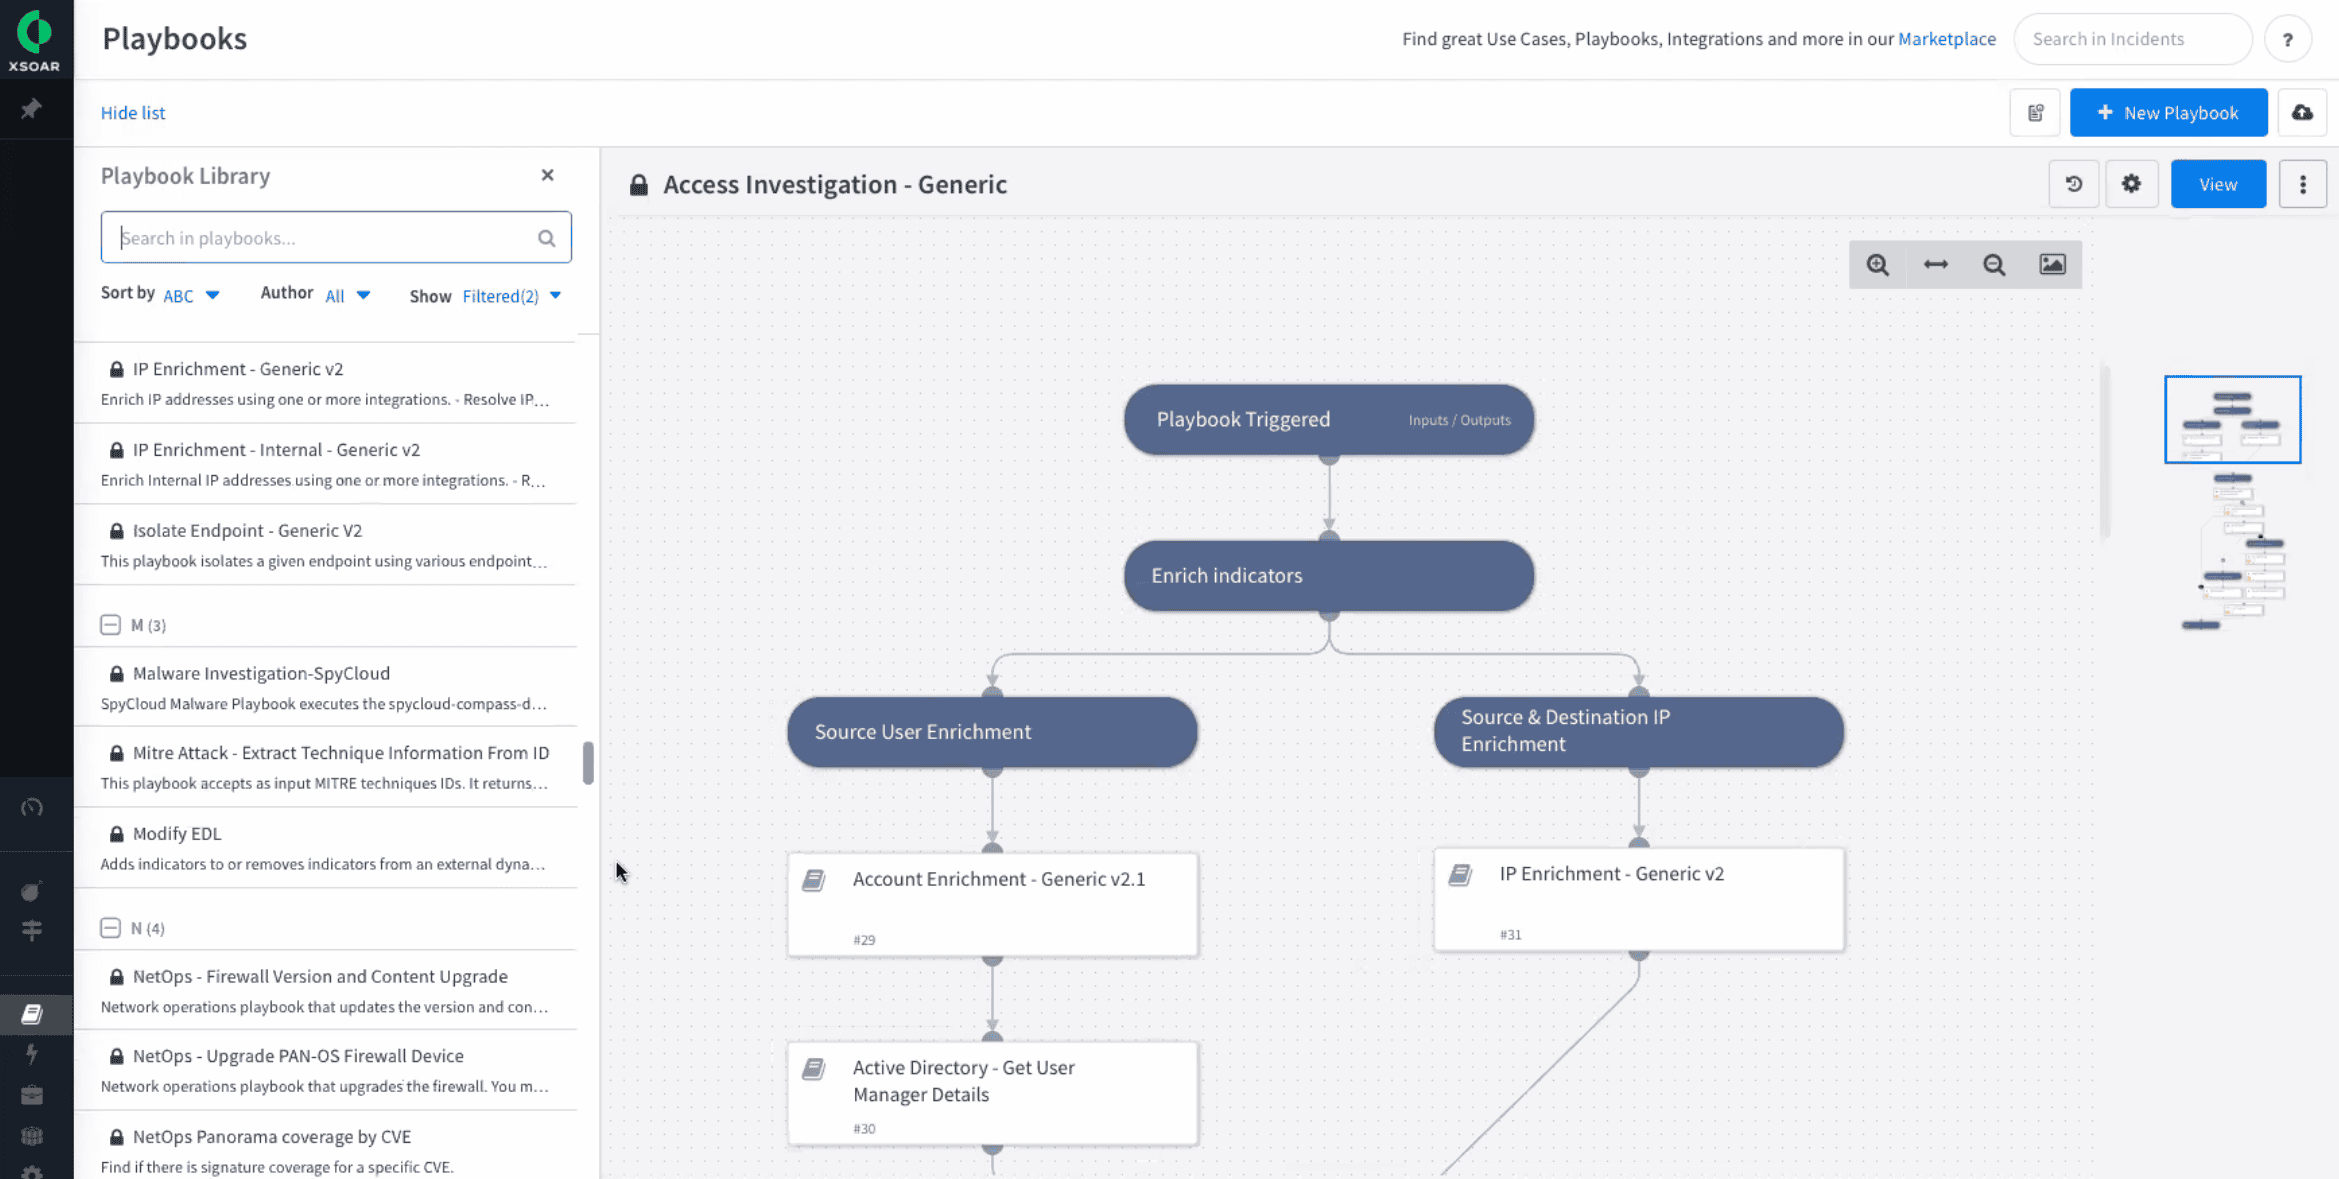Screen dimensions: 2339x1179
Task: Click the playbook minimap thumbnail
Action: click(x=2232, y=420)
